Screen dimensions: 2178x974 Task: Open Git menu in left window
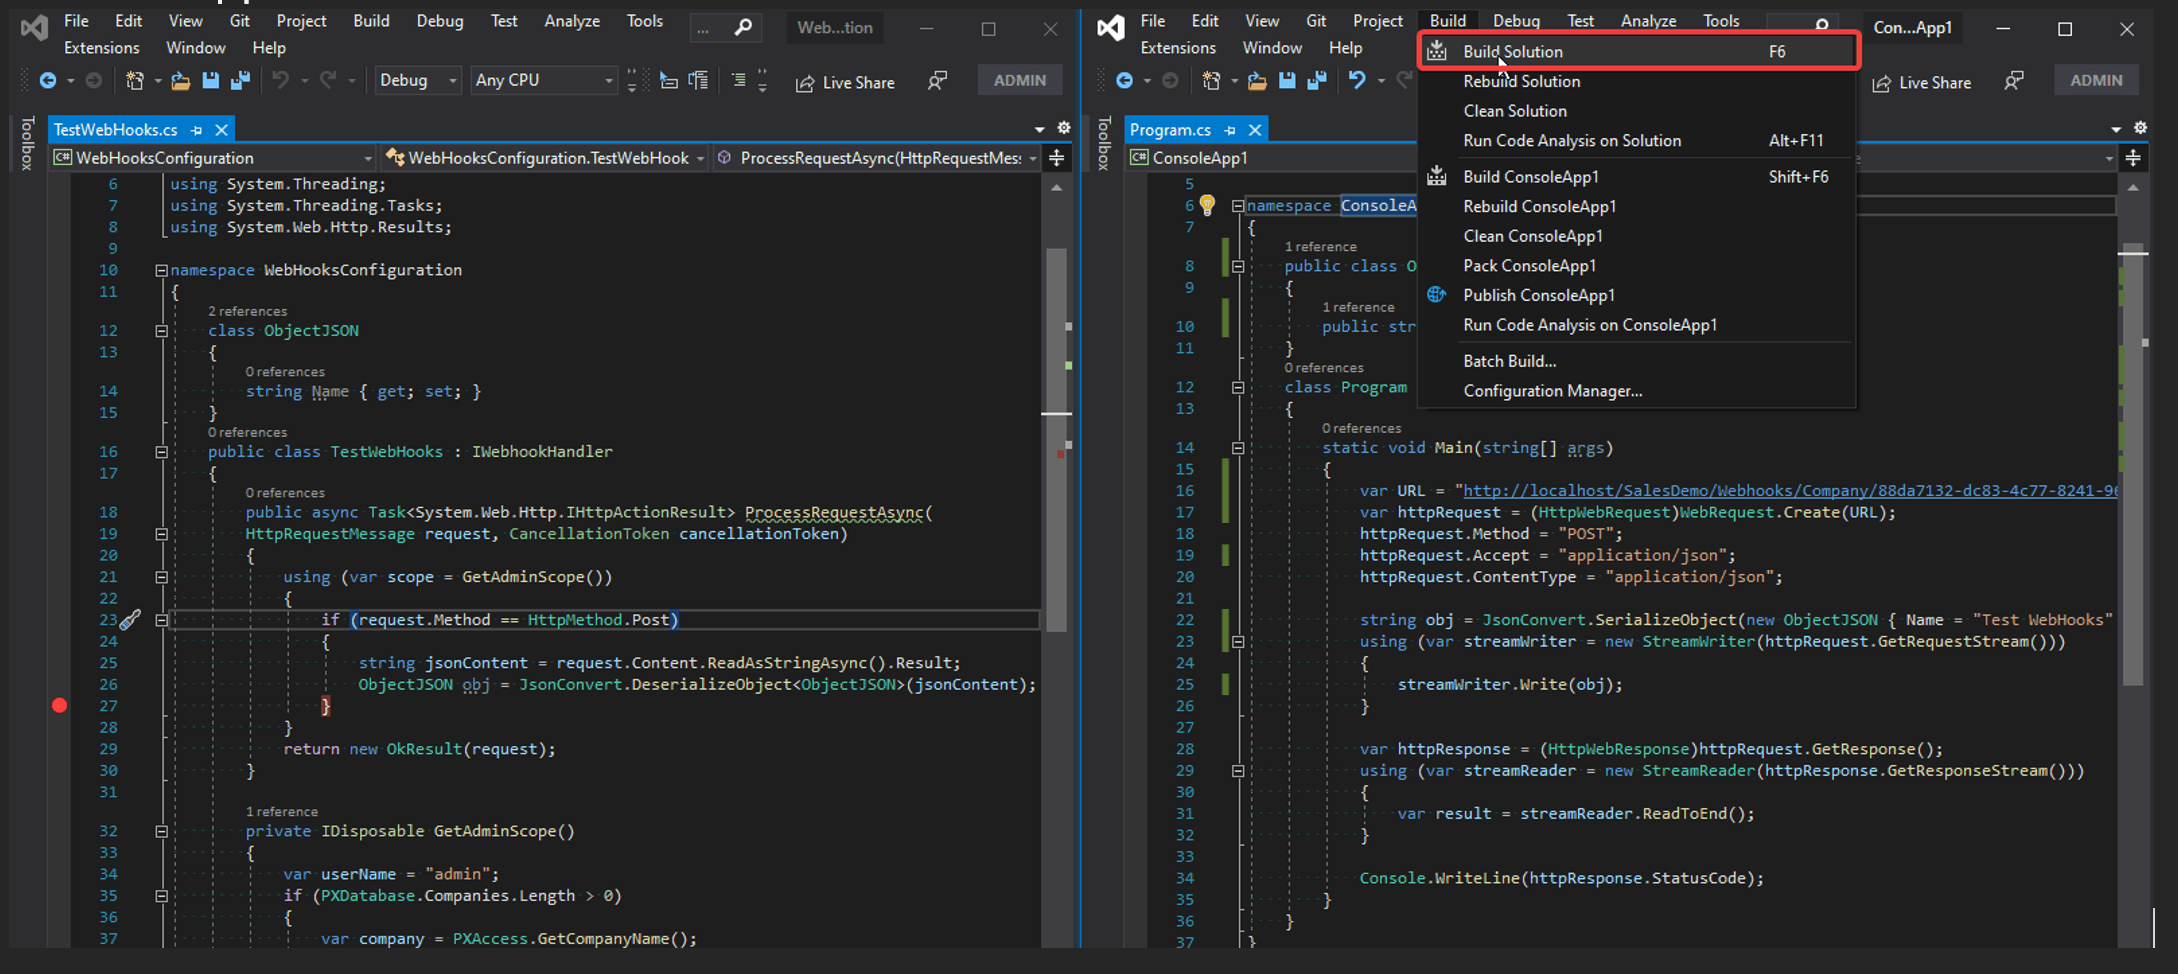[x=240, y=20]
